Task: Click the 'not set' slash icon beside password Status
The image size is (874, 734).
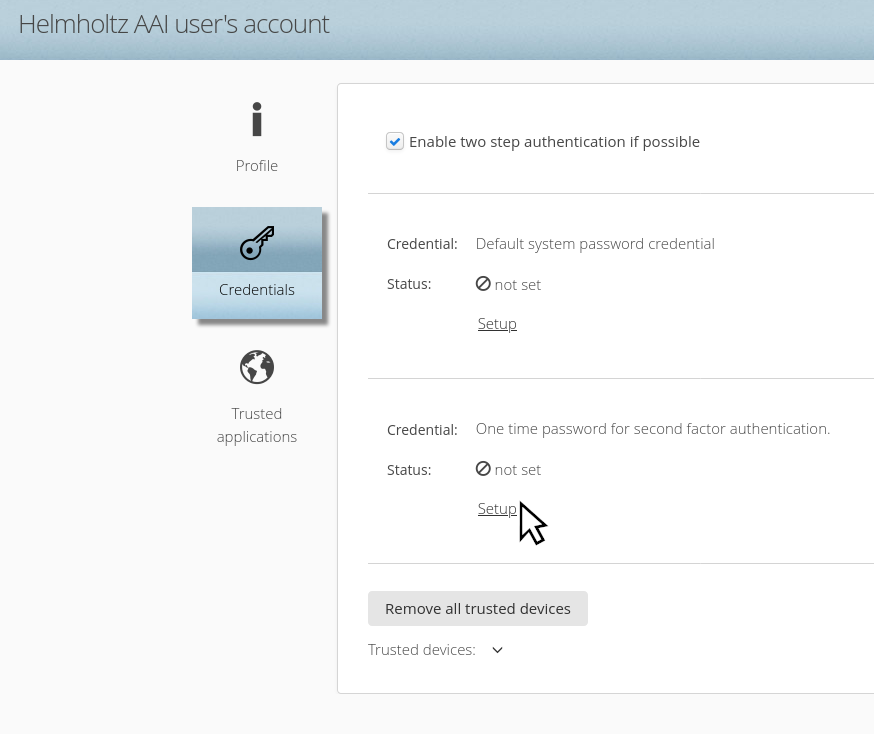Action: coord(483,284)
